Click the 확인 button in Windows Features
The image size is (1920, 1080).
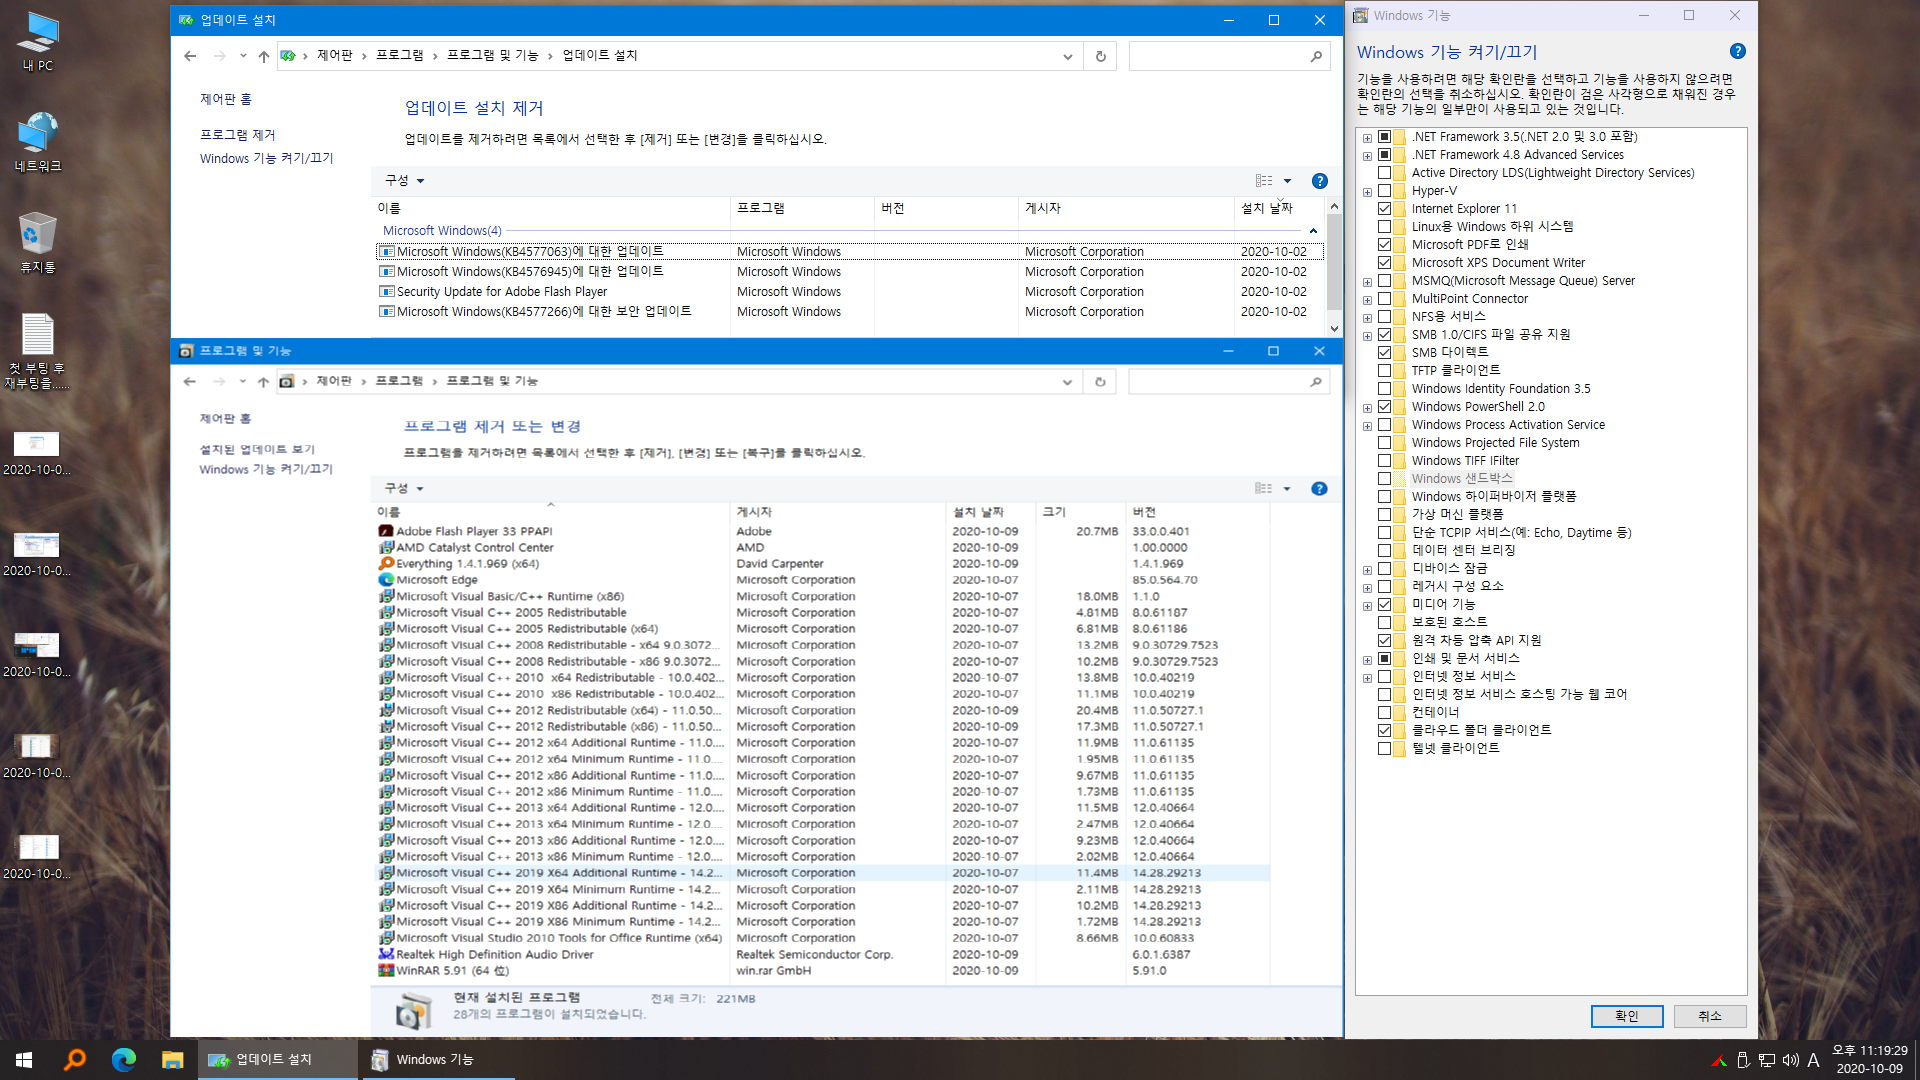point(1626,1016)
